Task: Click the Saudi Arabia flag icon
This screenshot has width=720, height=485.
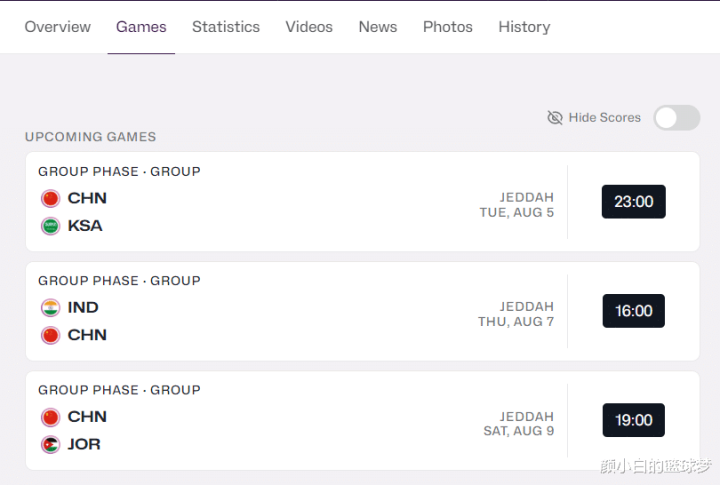Action: point(50,226)
